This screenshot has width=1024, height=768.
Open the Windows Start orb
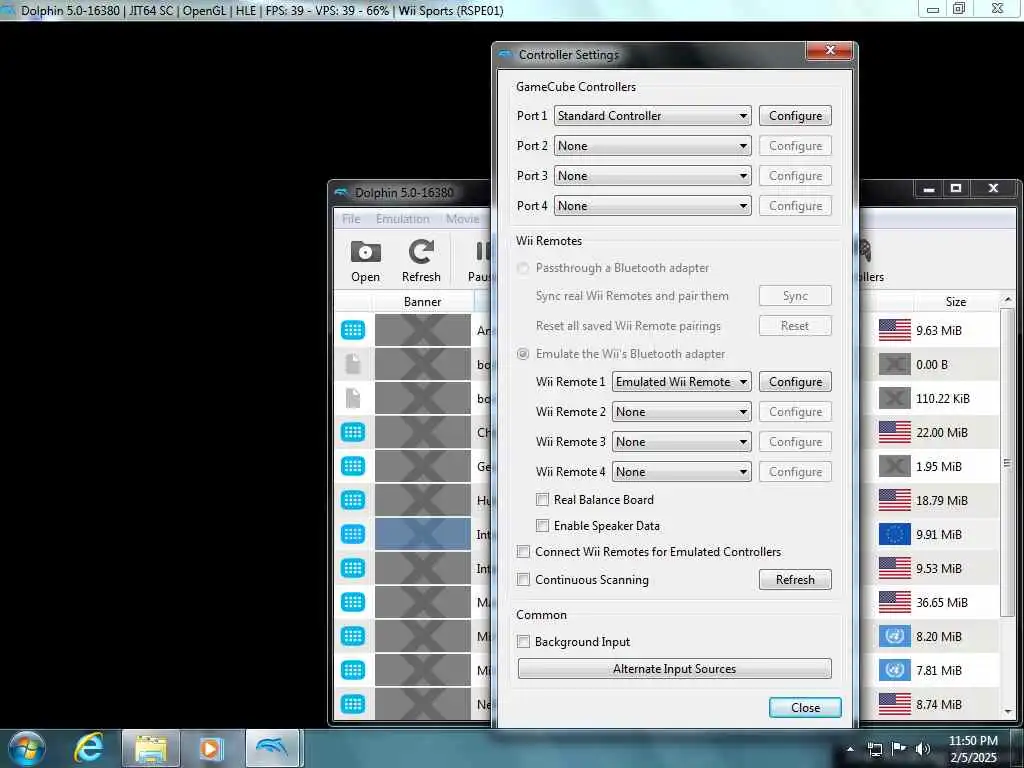click(x=27, y=748)
